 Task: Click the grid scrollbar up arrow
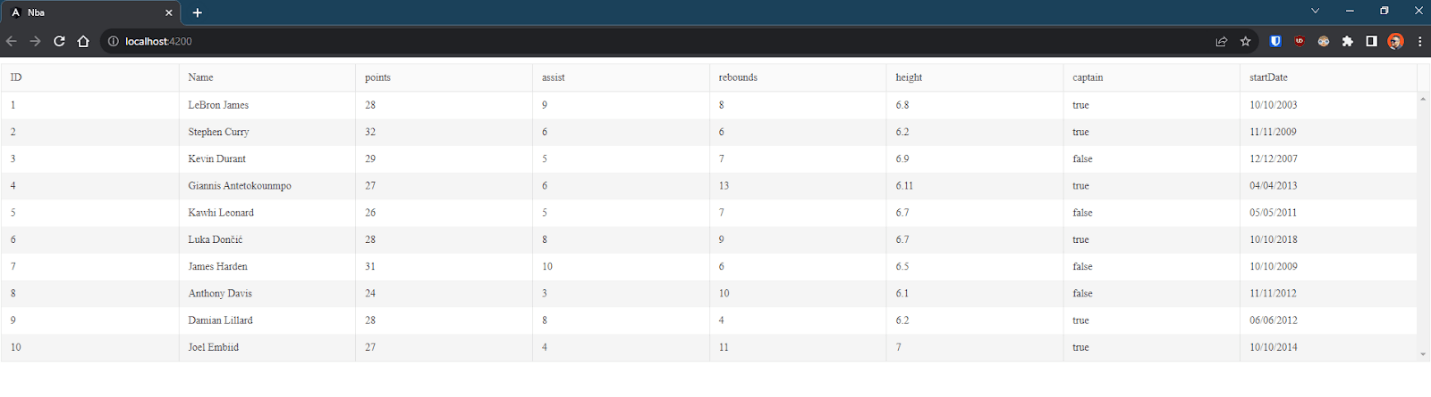(x=1423, y=98)
